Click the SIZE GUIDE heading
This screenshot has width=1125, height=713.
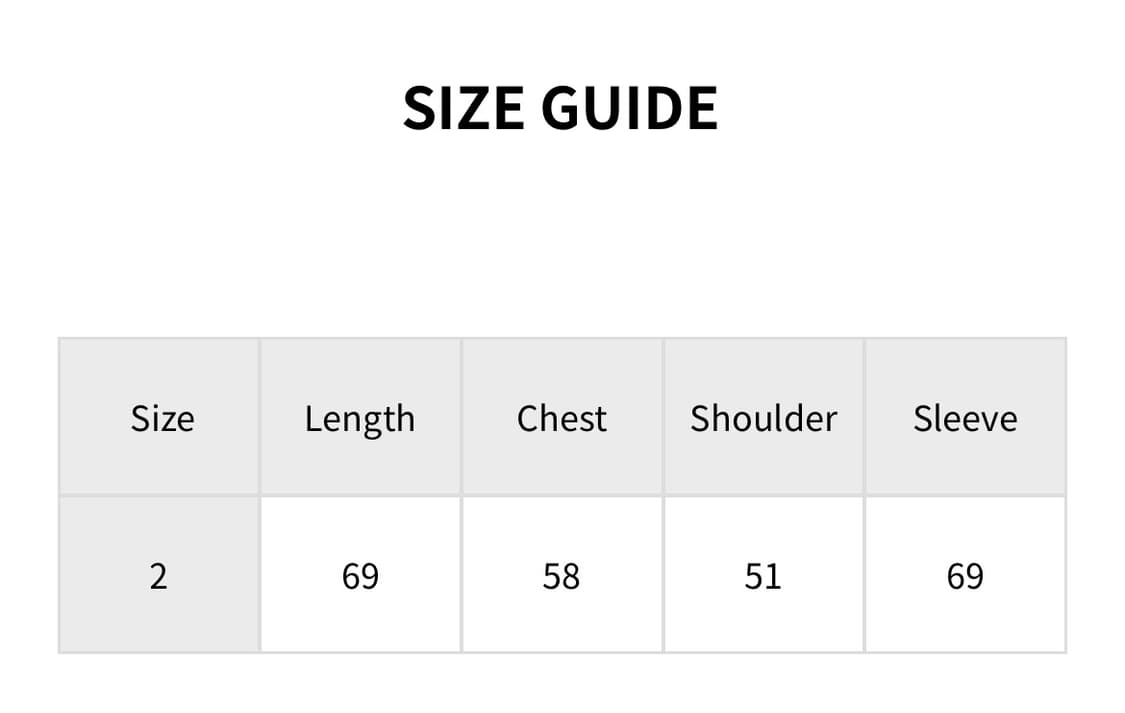pyautogui.click(x=560, y=108)
